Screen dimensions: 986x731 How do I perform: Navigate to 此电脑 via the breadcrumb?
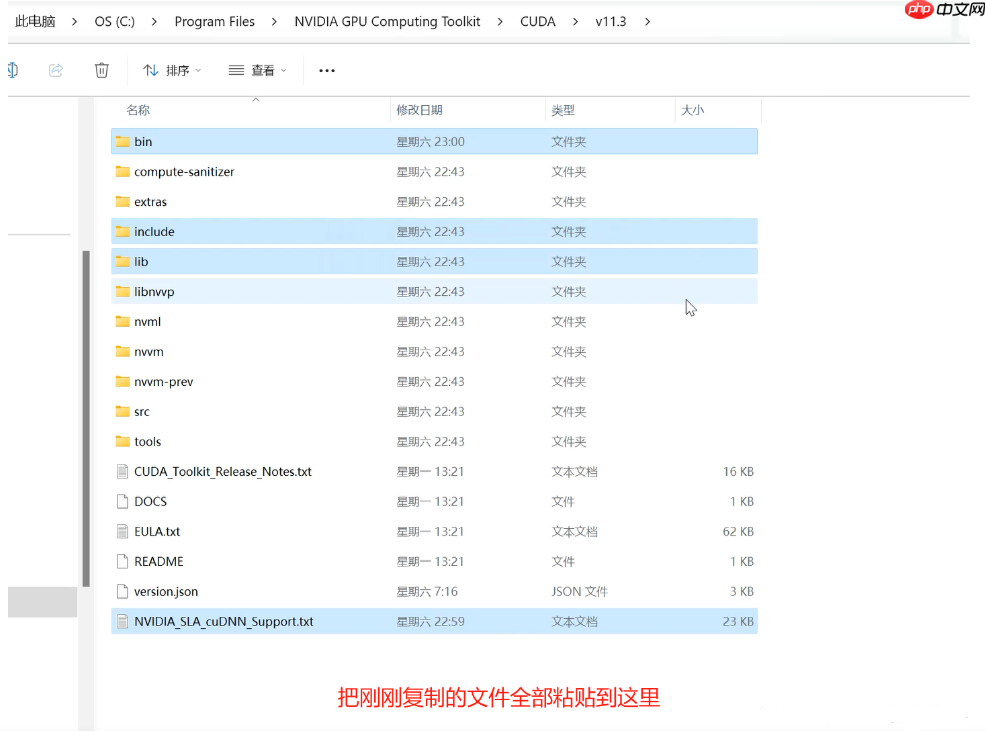click(35, 20)
